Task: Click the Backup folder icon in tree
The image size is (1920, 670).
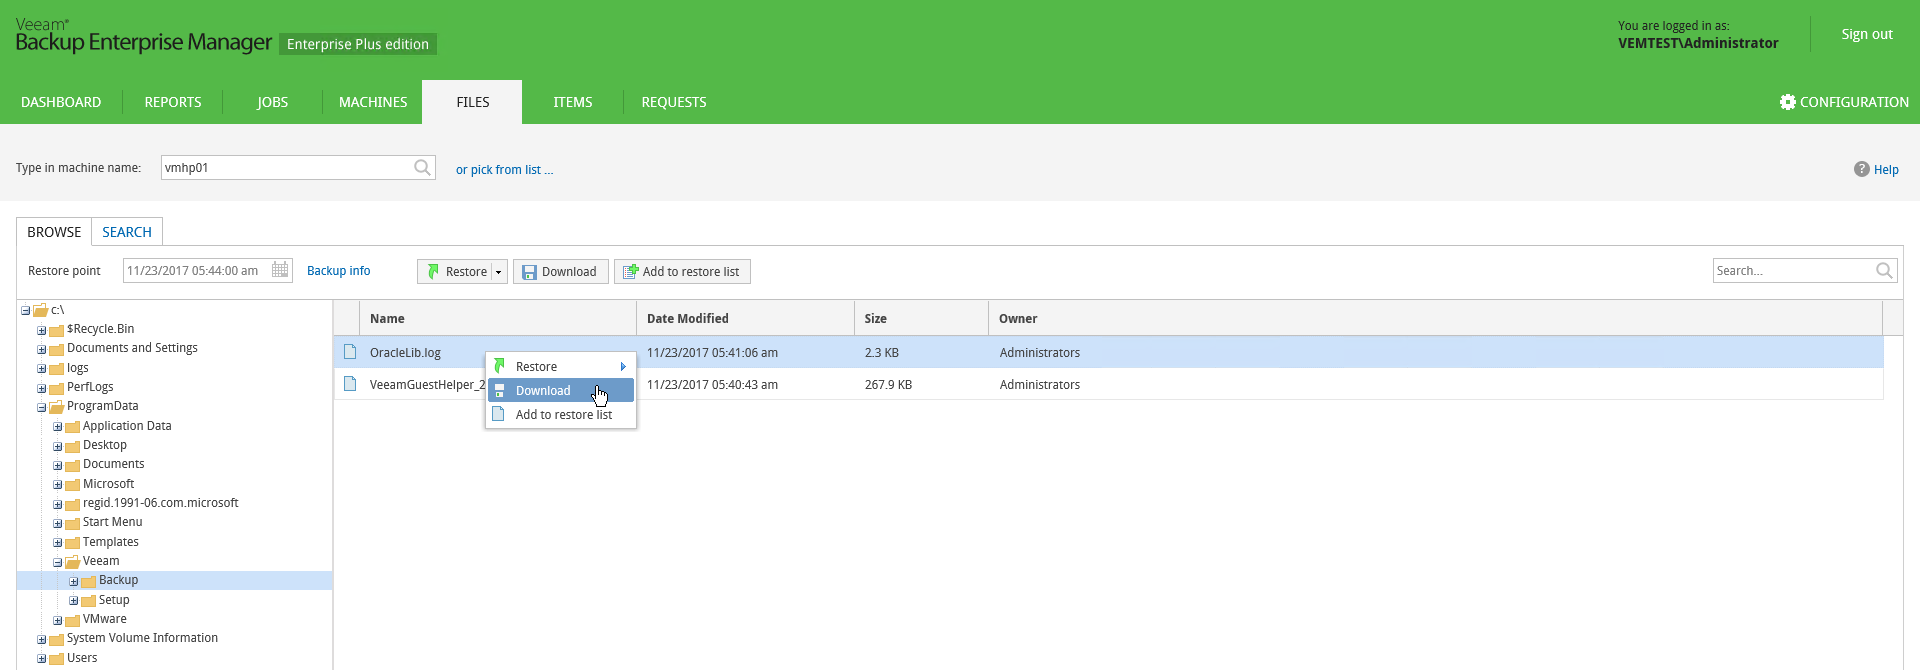Action: pyautogui.click(x=88, y=581)
